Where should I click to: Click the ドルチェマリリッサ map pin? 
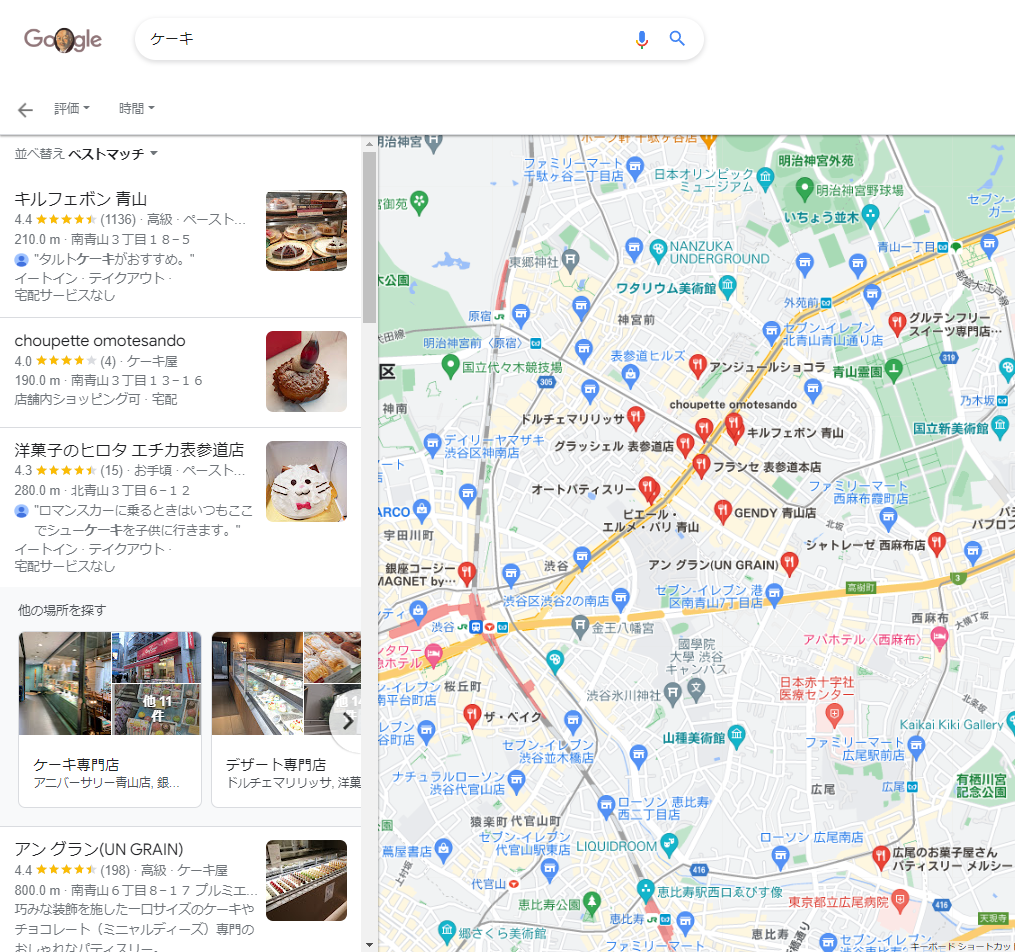pyautogui.click(x=636, y=418)
